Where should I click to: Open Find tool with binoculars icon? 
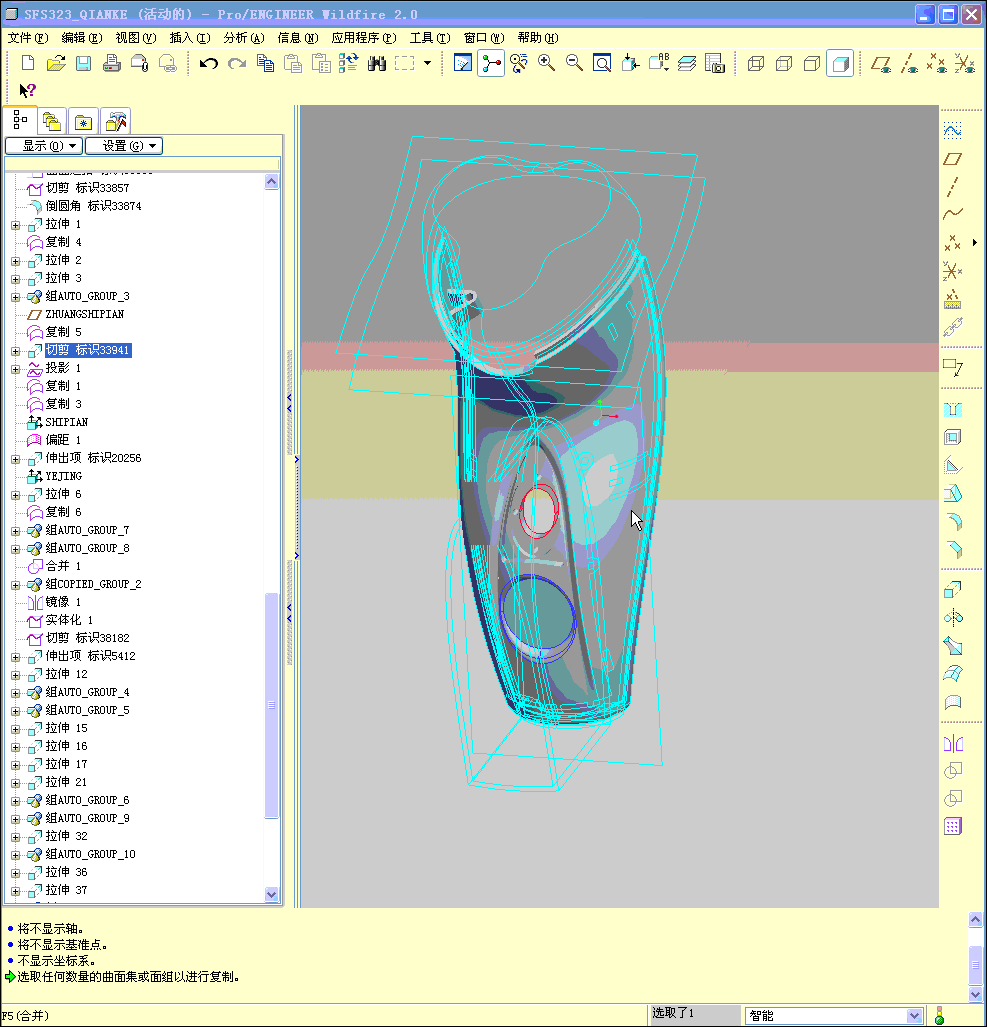377,64
